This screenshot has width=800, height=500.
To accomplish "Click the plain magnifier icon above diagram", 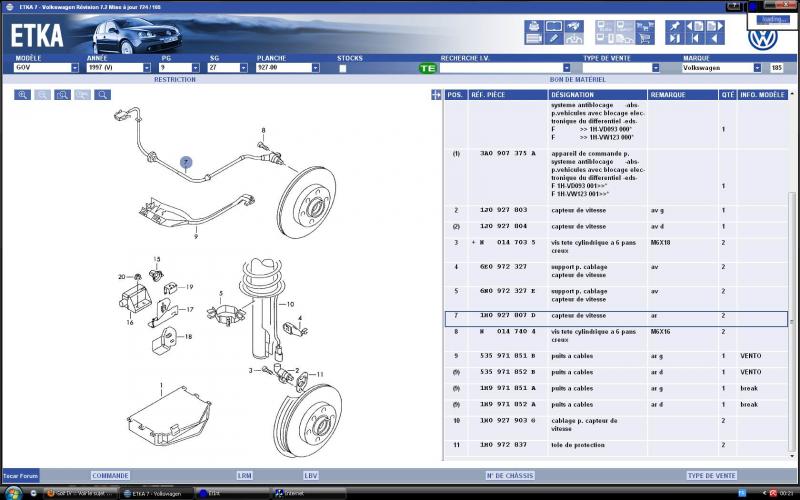I will click(103, 95).
